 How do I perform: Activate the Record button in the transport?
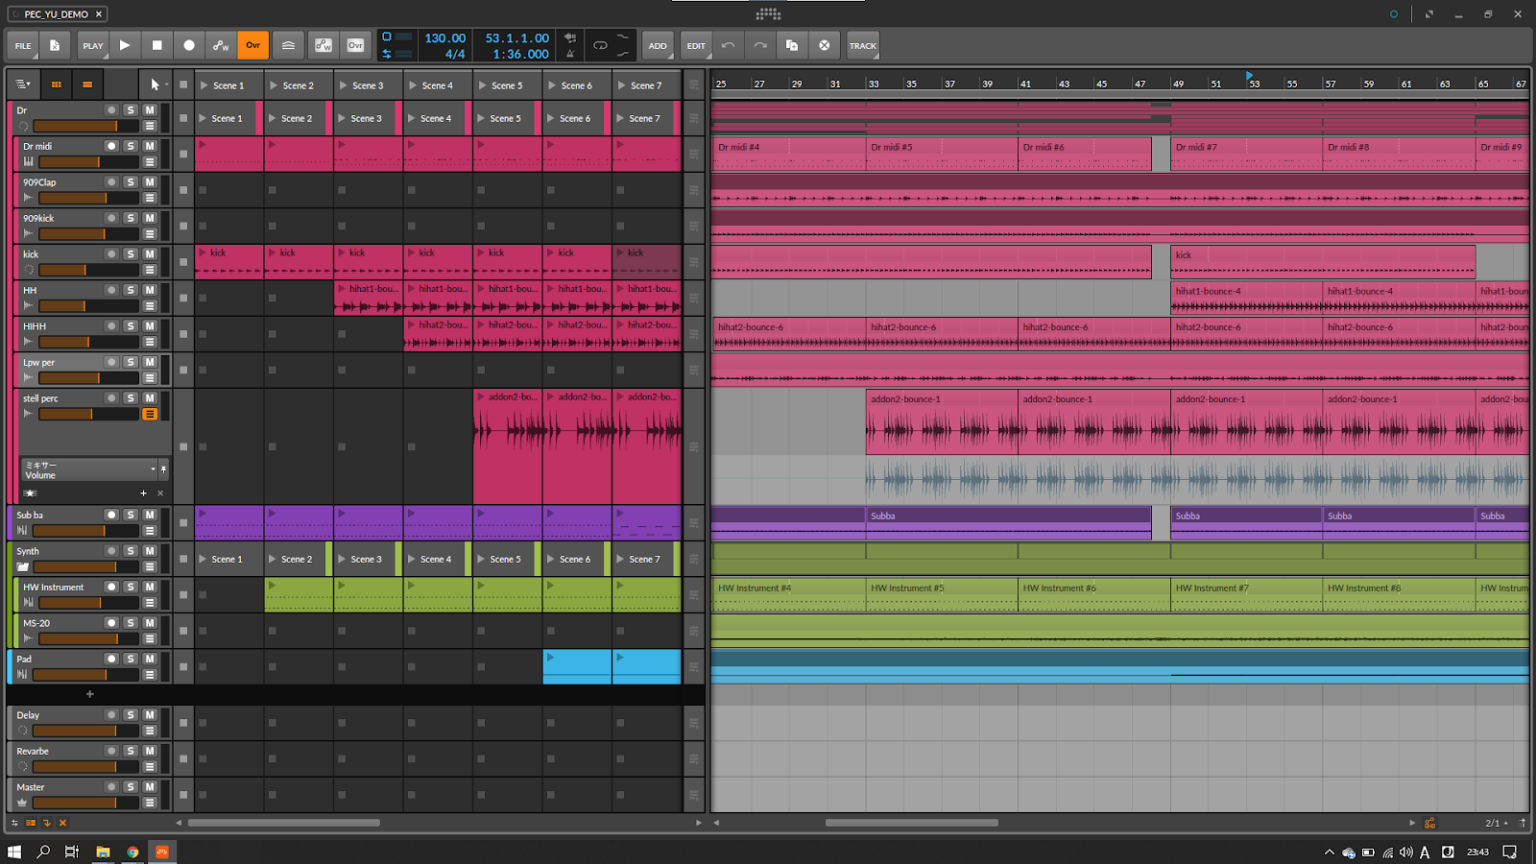click(x=188, y=45)
